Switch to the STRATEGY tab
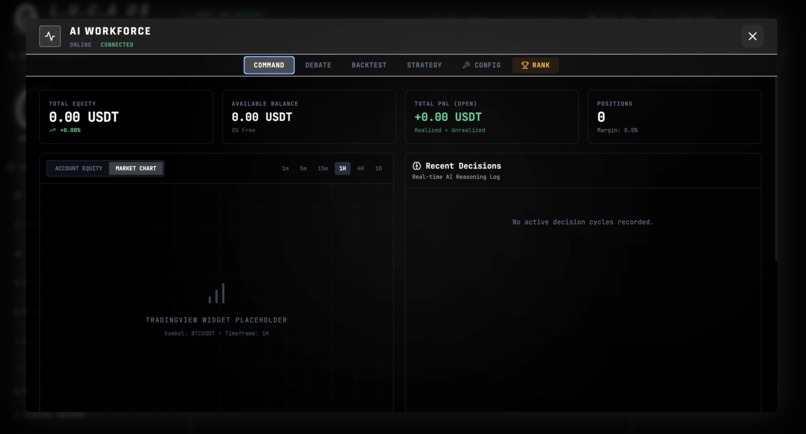The width and height of the screenshot is (806, 434). pos(424,65)
